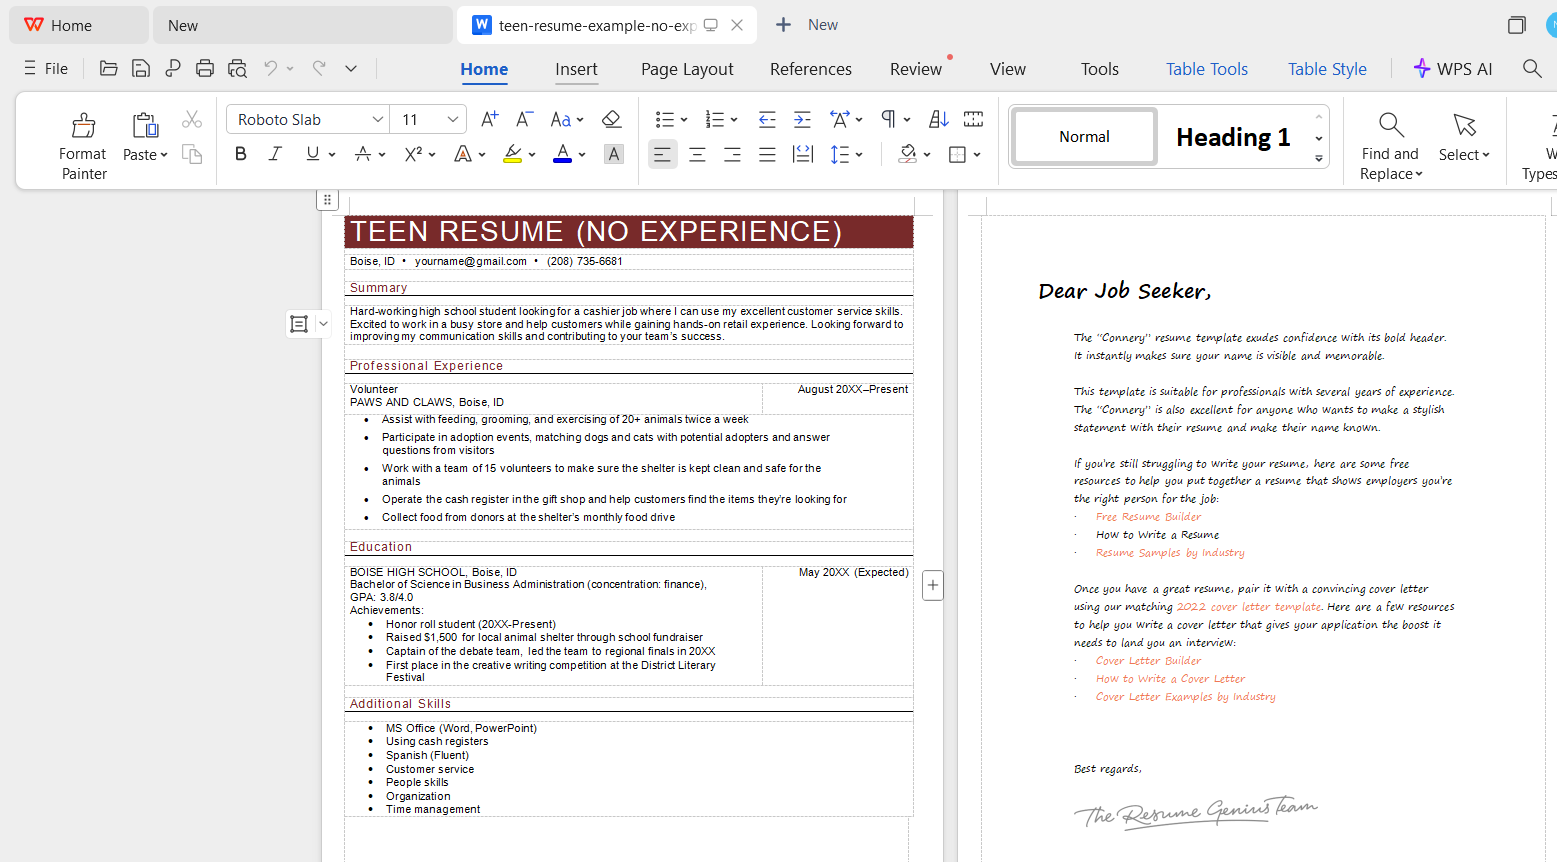Open the Table Style tab
The image size is (1557, 862).
(x=1327, y=68)
